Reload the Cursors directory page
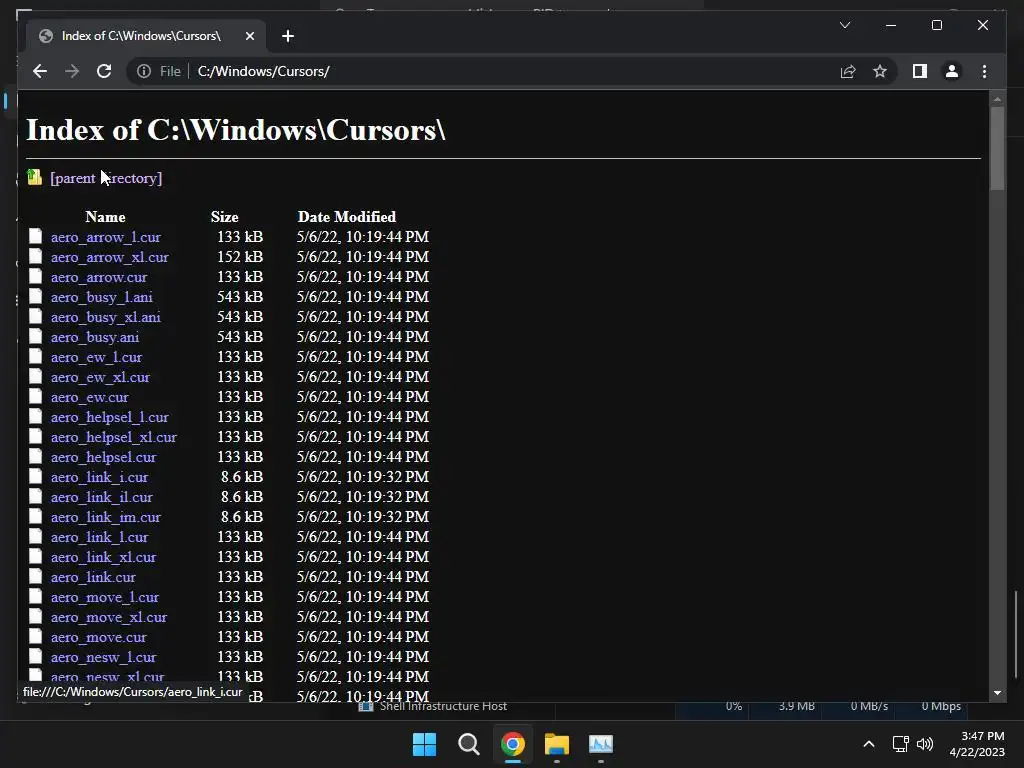 [x=104, y=71]
